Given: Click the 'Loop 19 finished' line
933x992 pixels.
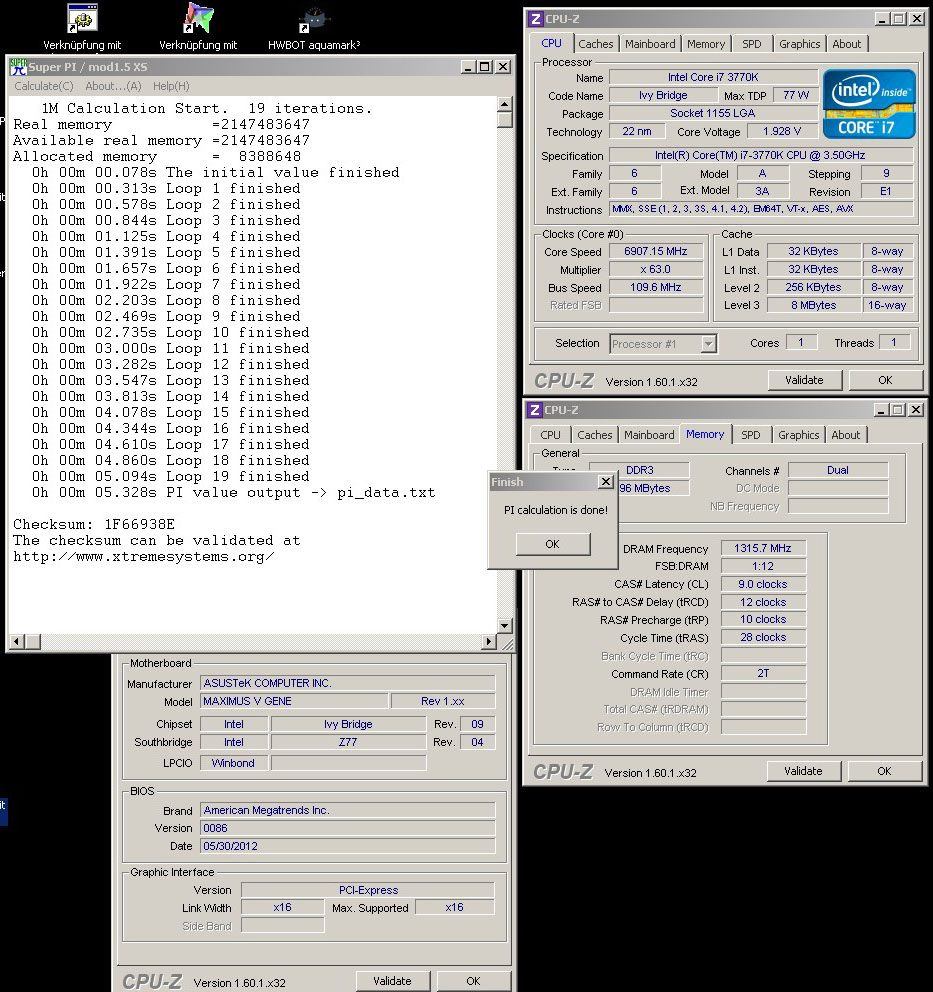Looking at the screenshot, I should pos(171,476).
